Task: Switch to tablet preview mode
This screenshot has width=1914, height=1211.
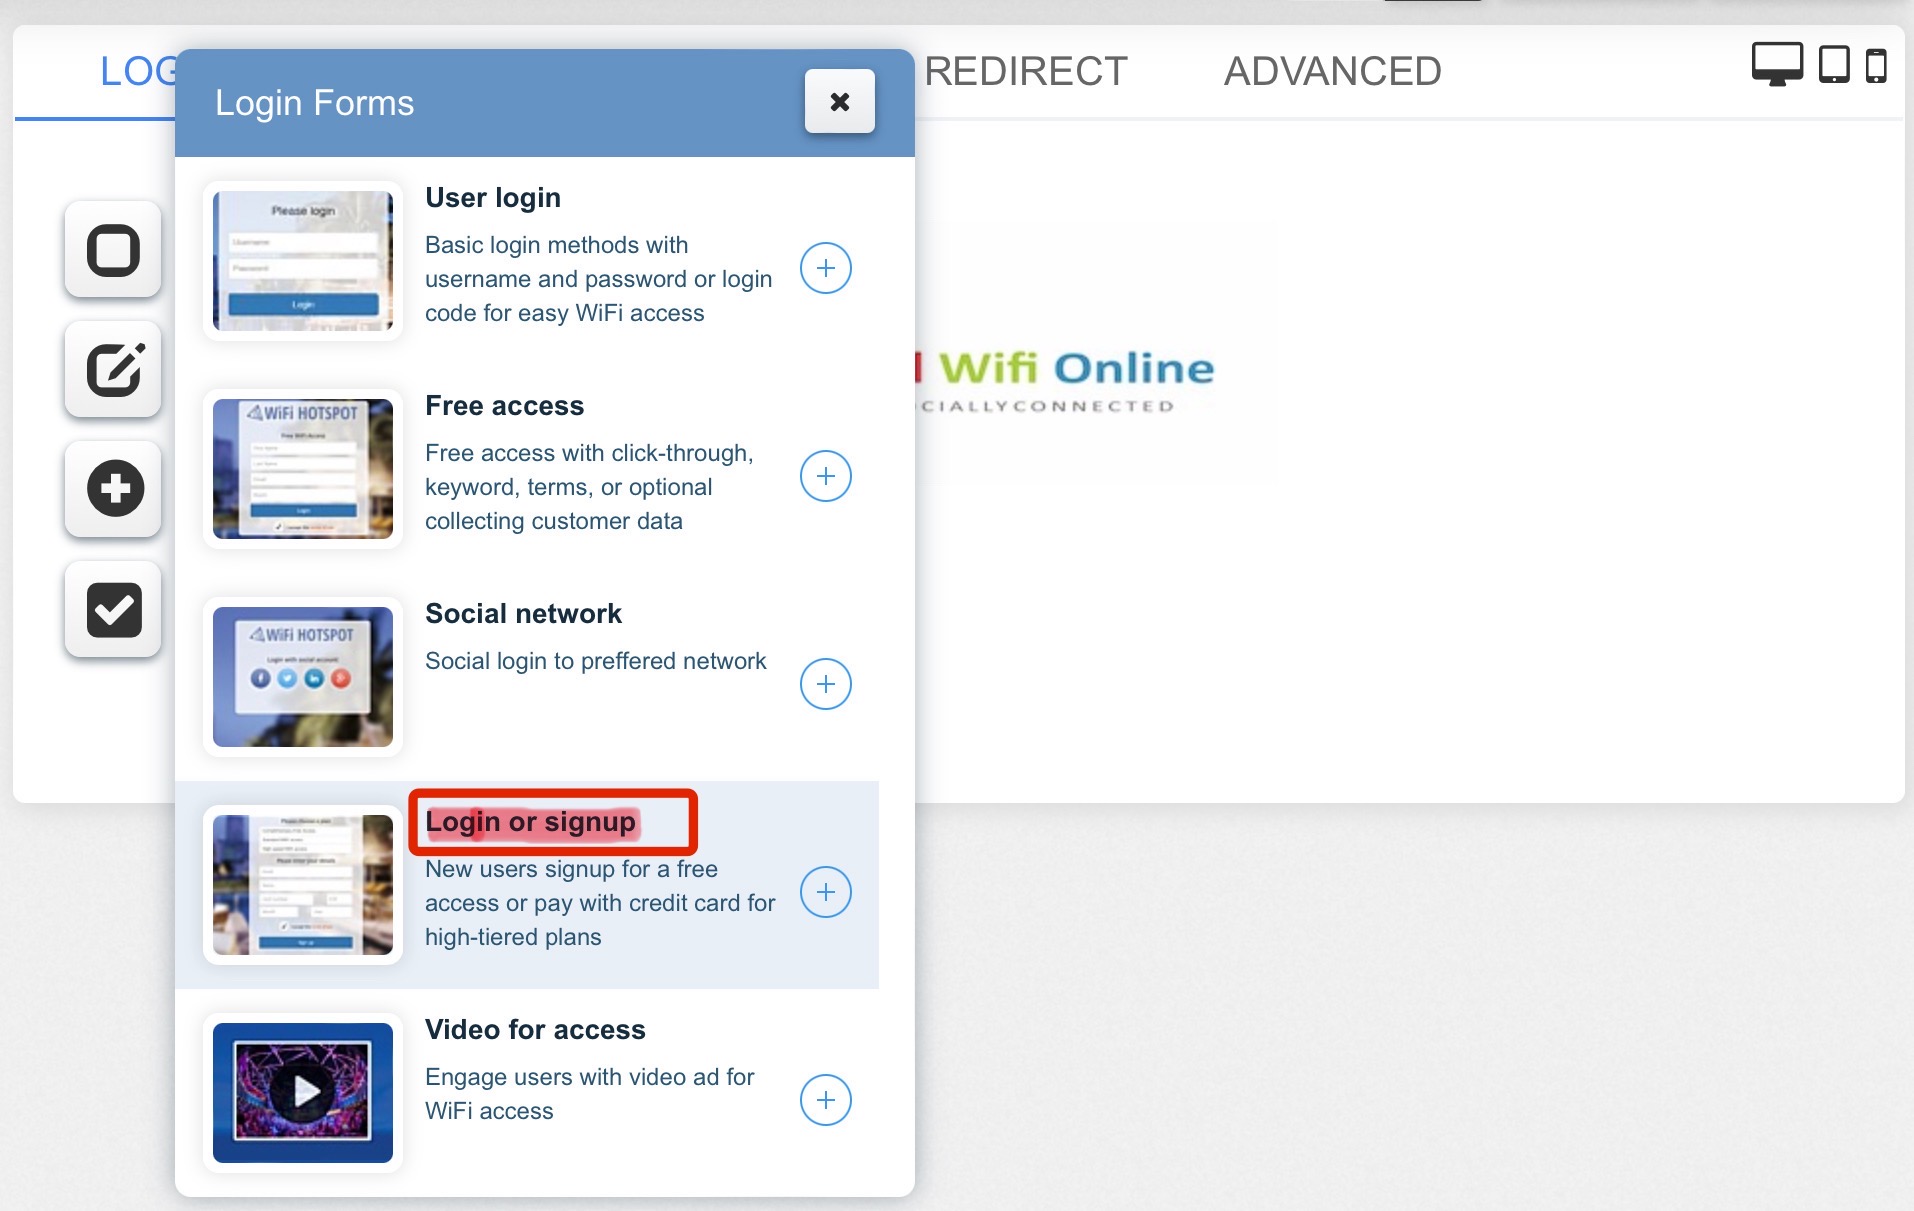Action: tap(1833, 65)
